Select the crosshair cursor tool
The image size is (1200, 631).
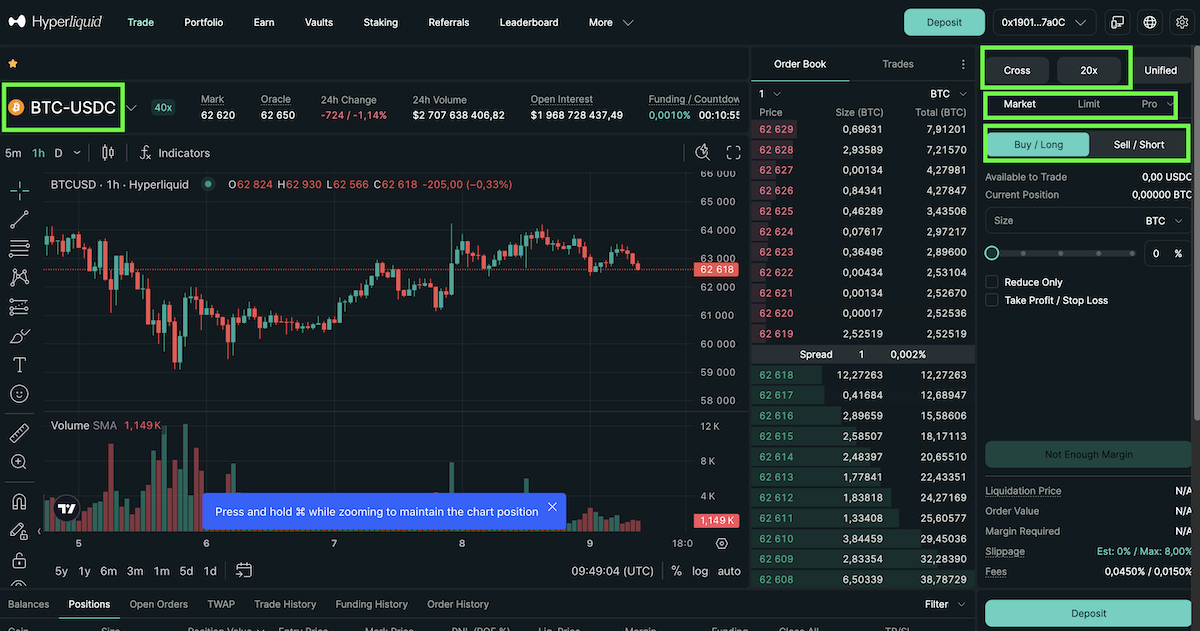click(19, 190)
